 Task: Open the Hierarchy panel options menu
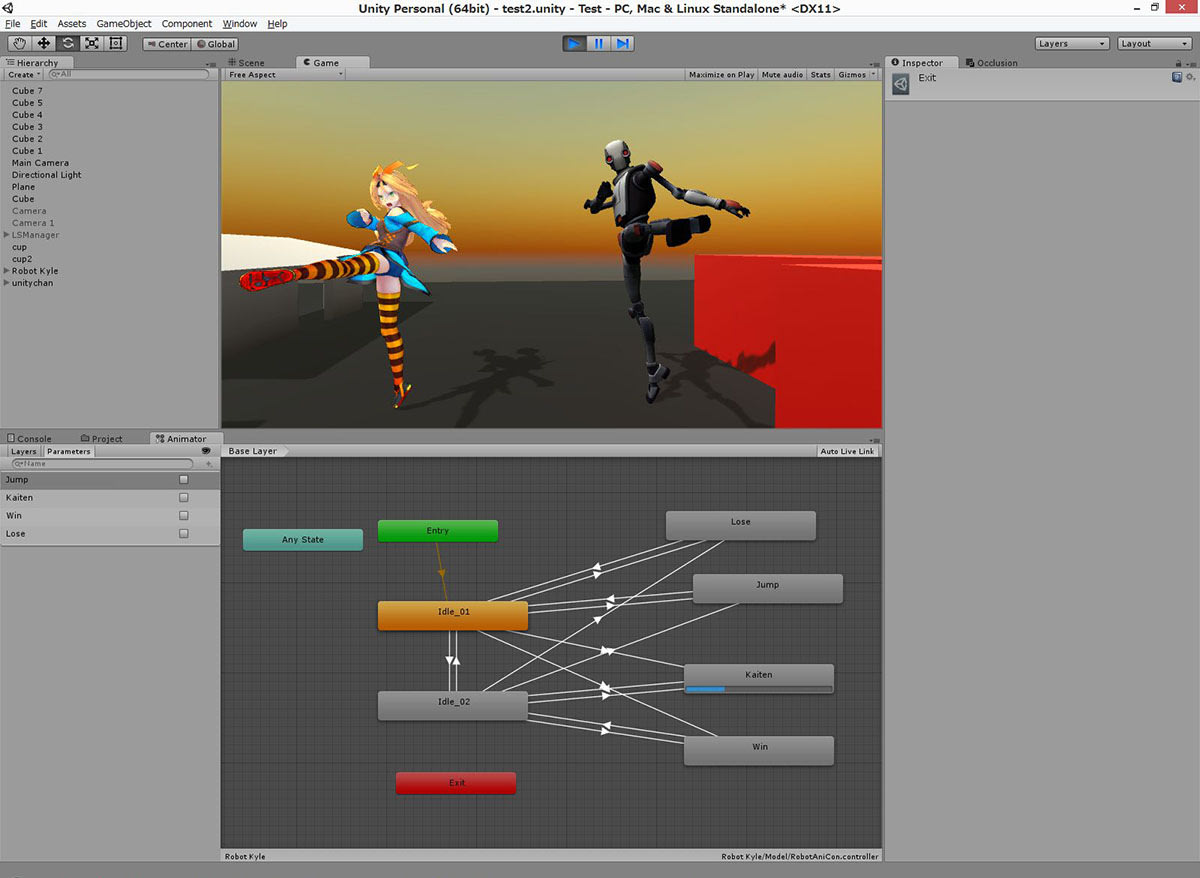(212, 63)
